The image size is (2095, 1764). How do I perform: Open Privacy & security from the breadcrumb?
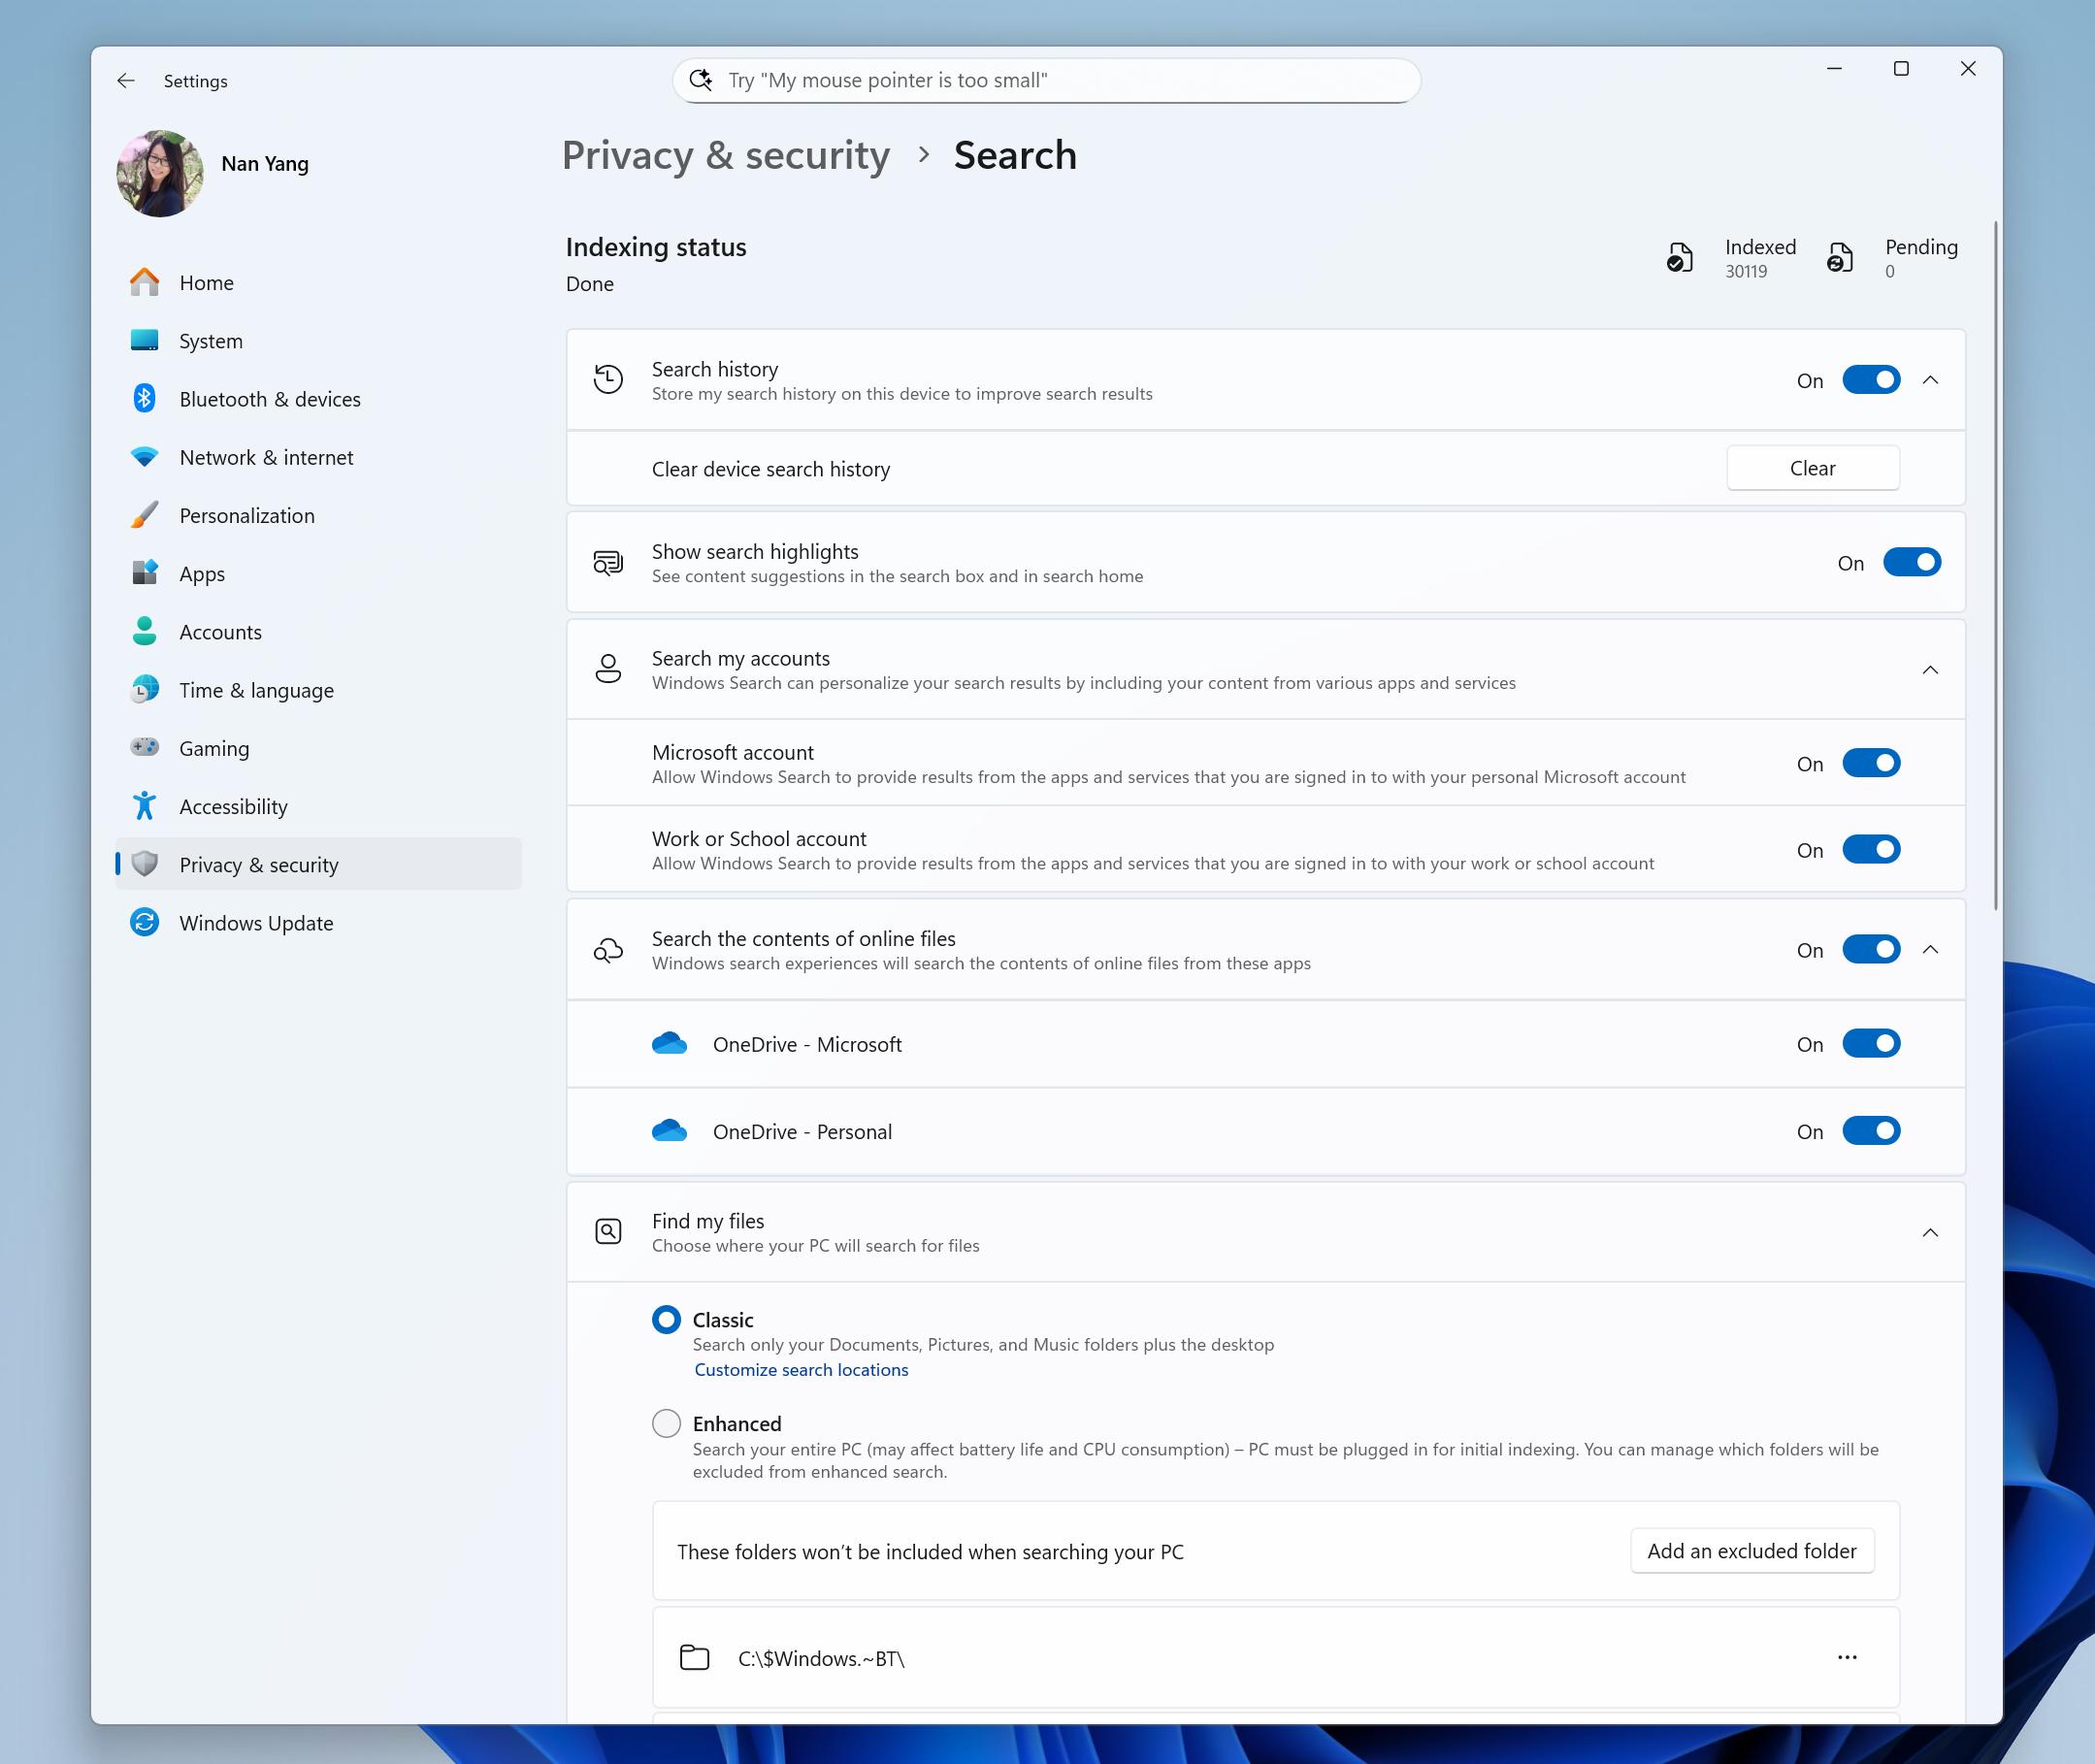[726, 156]
